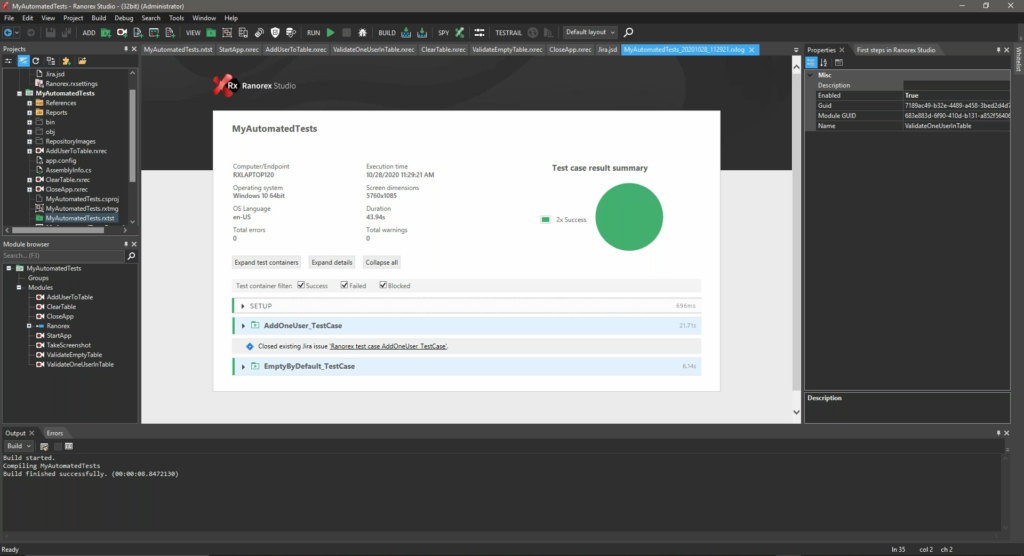Expand the EmptyByDefault_TestCase row
This screenshot has width=1024, height=556.
243,367
